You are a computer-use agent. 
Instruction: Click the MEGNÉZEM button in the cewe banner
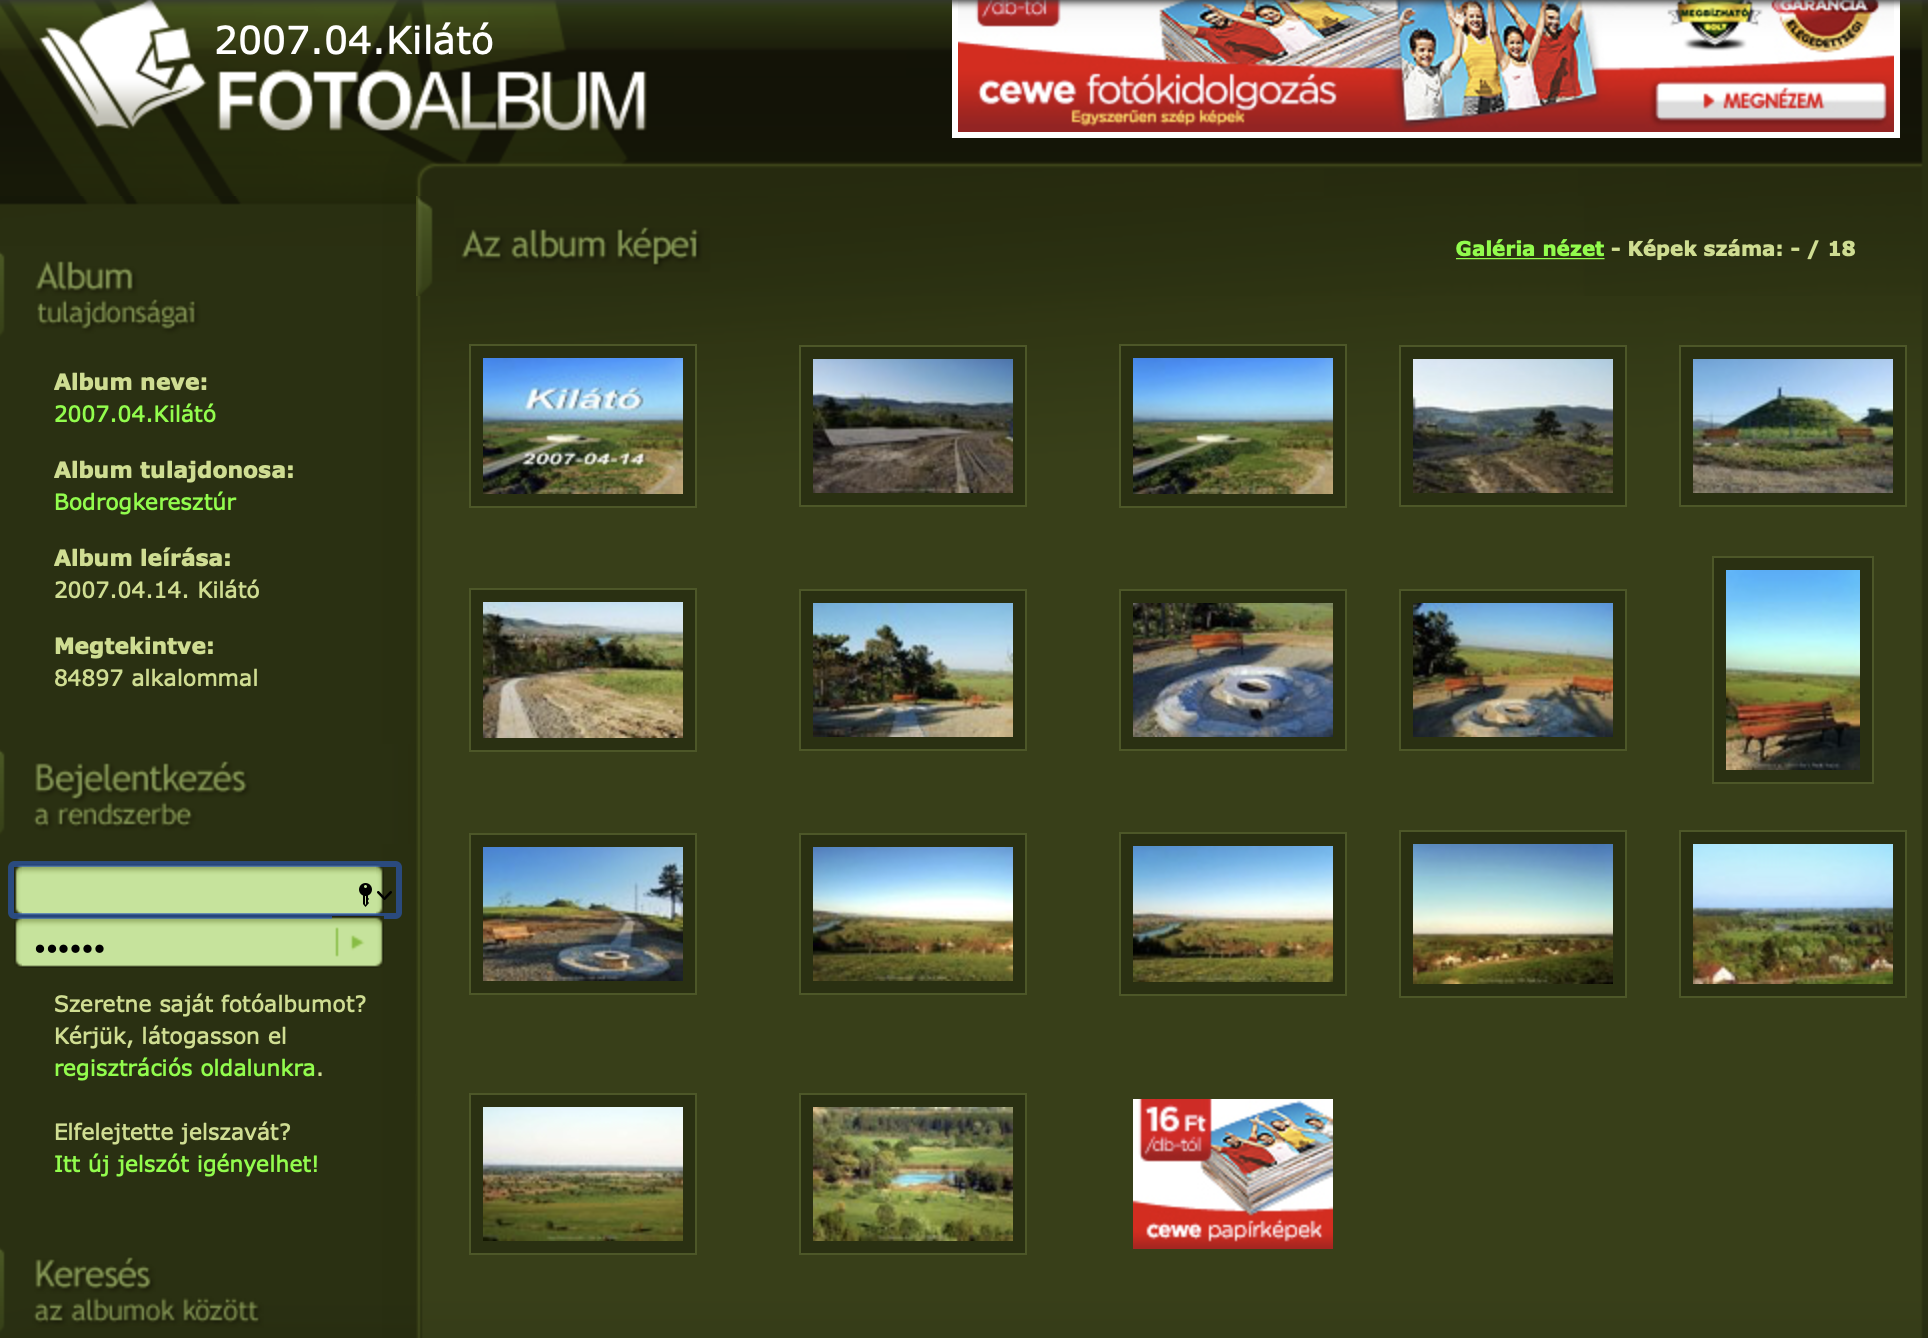[x=1770, y=101]
